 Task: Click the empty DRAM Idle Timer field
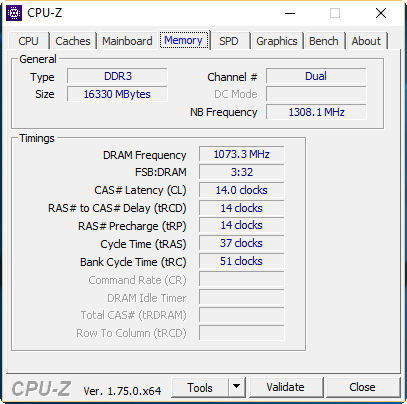click(x=242, y=297)
